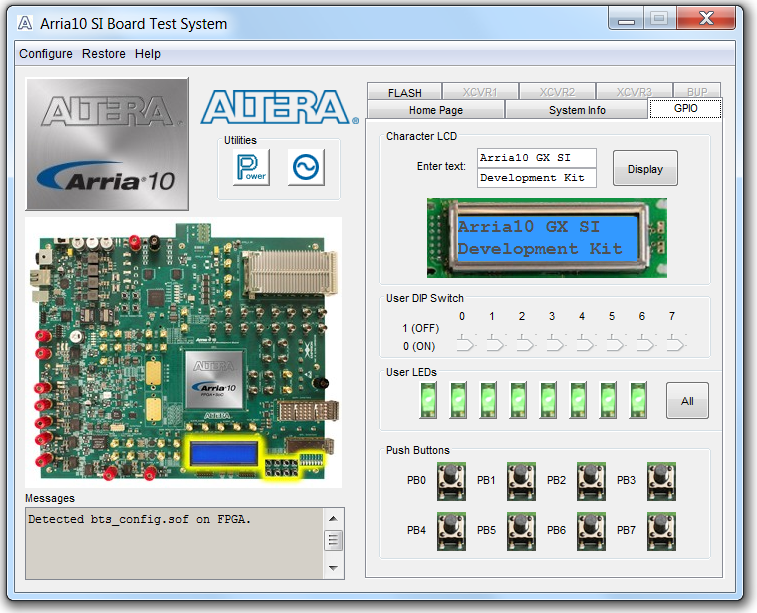The image size is (757, 613).
Task: Open the Restore menu
Action: pos(104,54)
